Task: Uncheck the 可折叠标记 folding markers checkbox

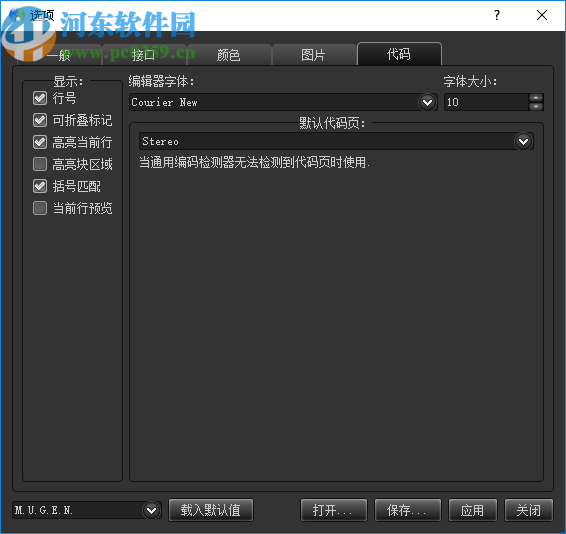Action: (x=40, y=120)
